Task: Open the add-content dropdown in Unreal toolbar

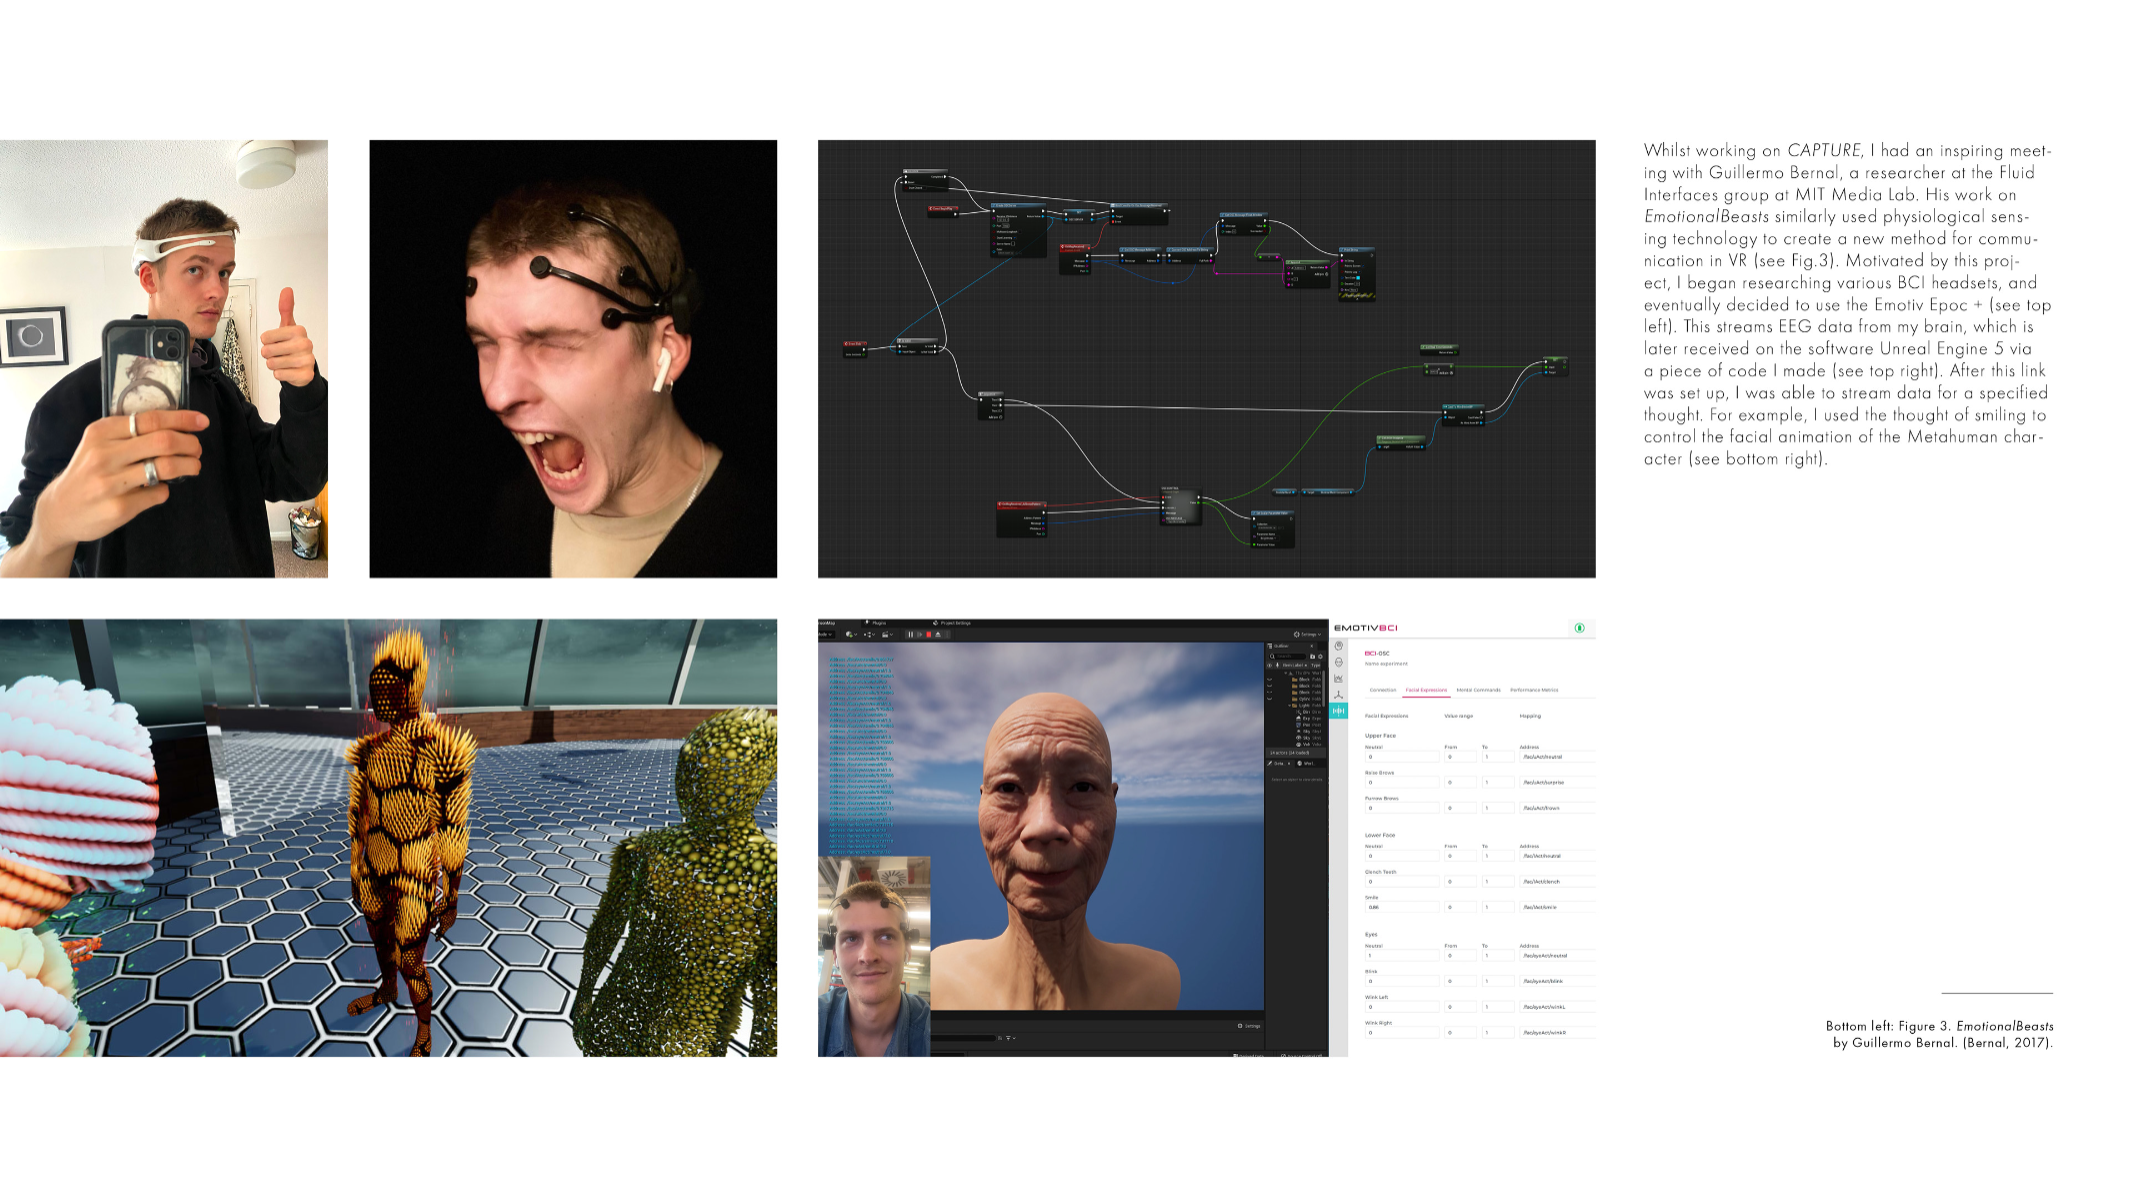Action: pos(851,634)
